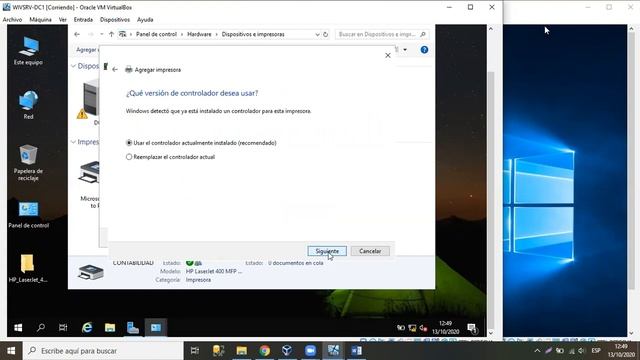Screen dimensions: 640x360
Task: Open the Entrada menu
Action: tap(83, 20)
